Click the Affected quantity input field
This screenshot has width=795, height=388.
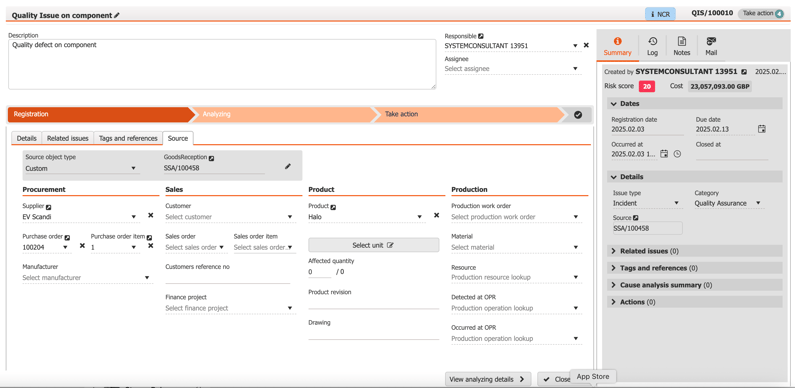point(319,272)
